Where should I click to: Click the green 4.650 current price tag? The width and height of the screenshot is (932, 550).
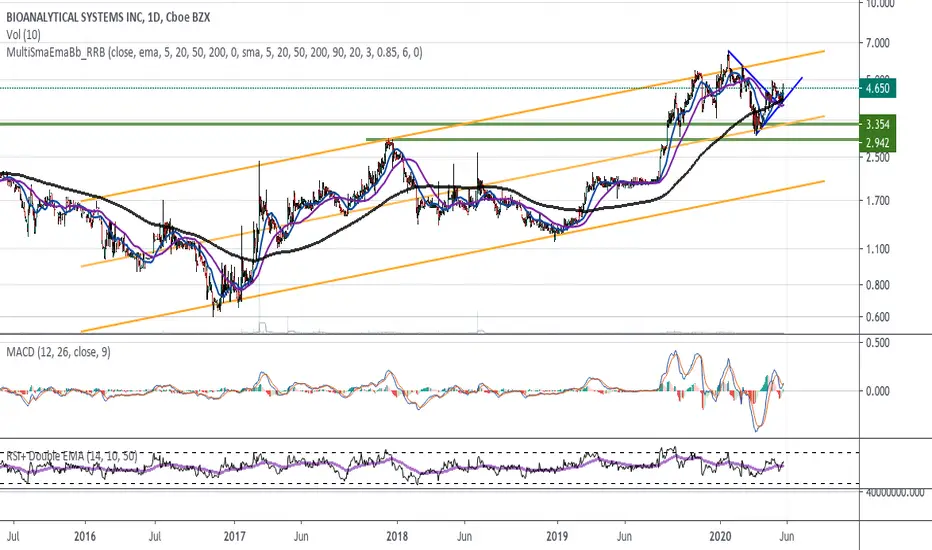tap(878, 89)
